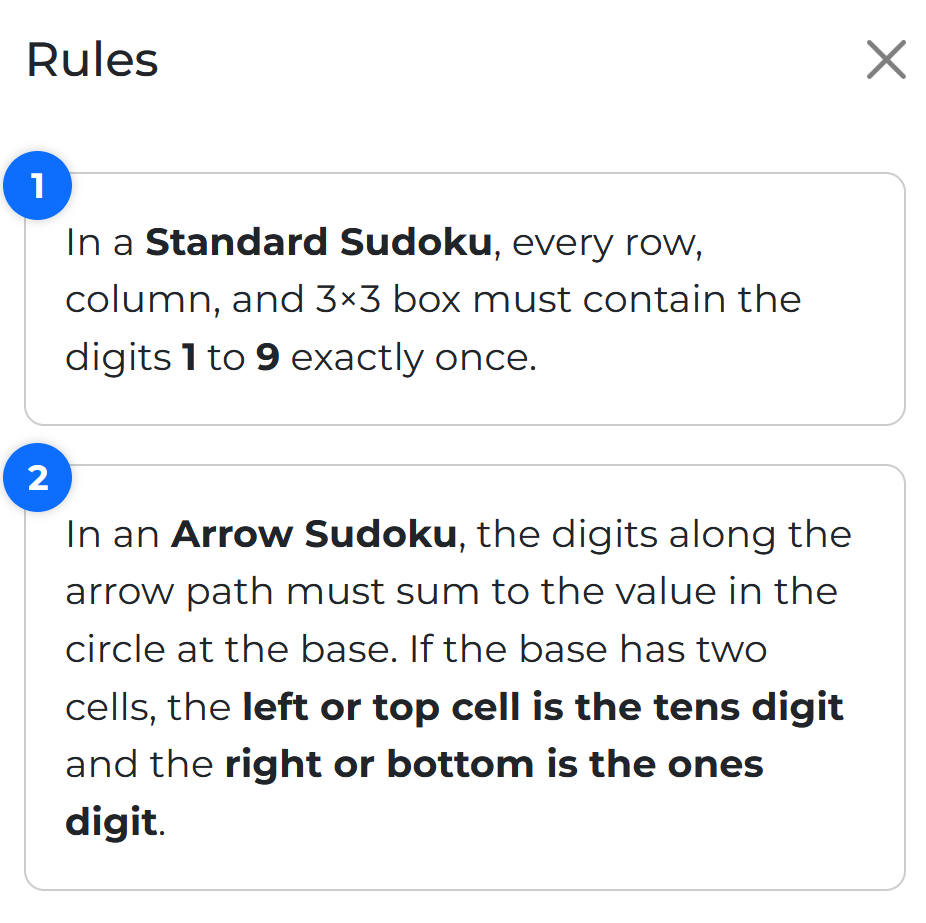Viewport: 926px width, 923px height.
Task: Click the final bold word 'digit'
Action: coord(111,822)
